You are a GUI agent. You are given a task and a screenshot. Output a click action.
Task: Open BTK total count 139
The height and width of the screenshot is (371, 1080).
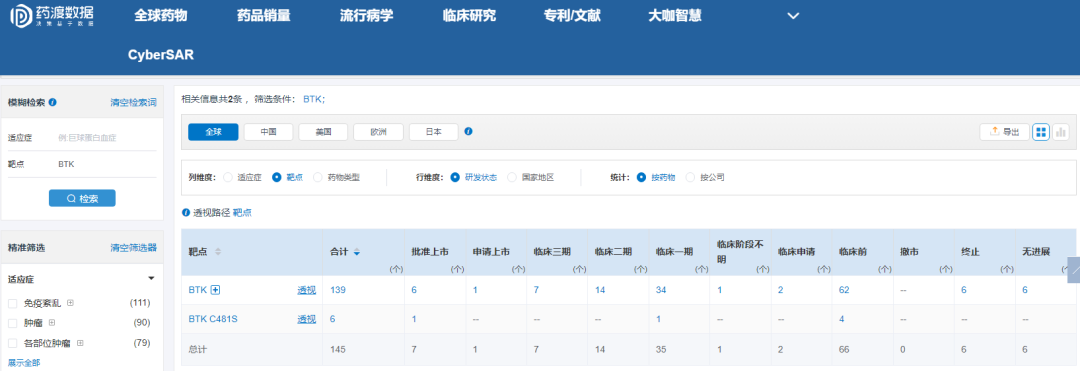click(338, 290)
